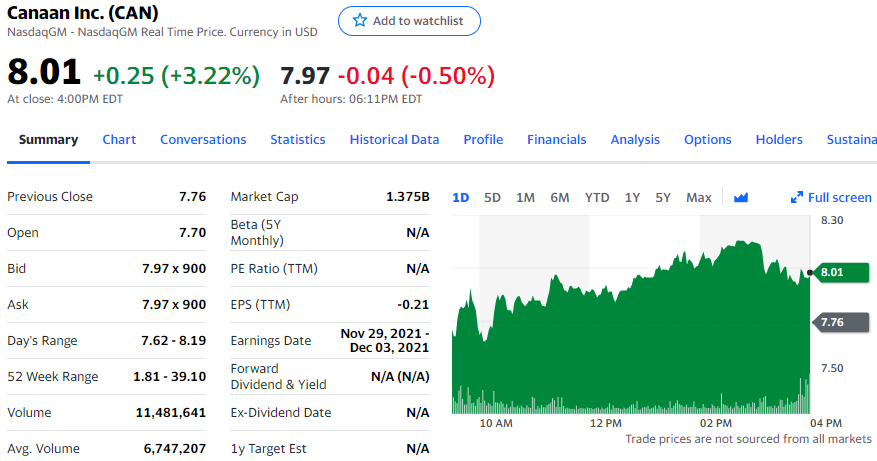Open the chart type area icon
This screenshot has width=877, height=461.
point(741,197)
